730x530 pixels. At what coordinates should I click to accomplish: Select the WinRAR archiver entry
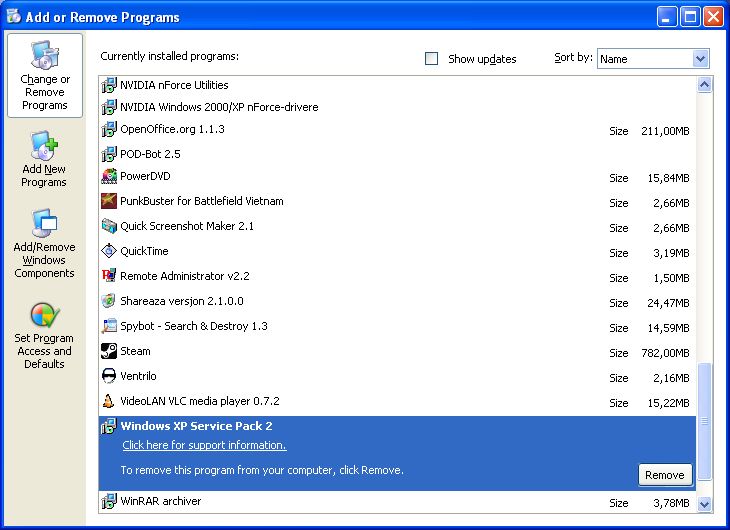click(x=397, y=502)
